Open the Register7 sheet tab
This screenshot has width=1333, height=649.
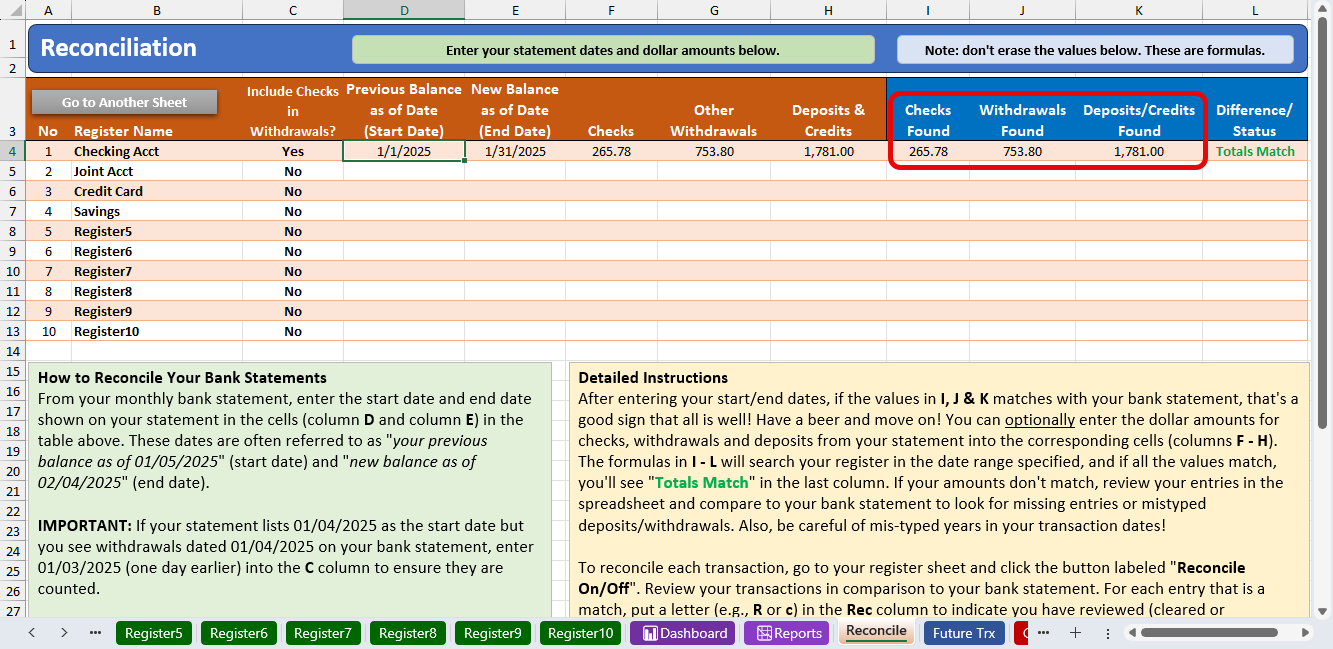click(323, 633)
